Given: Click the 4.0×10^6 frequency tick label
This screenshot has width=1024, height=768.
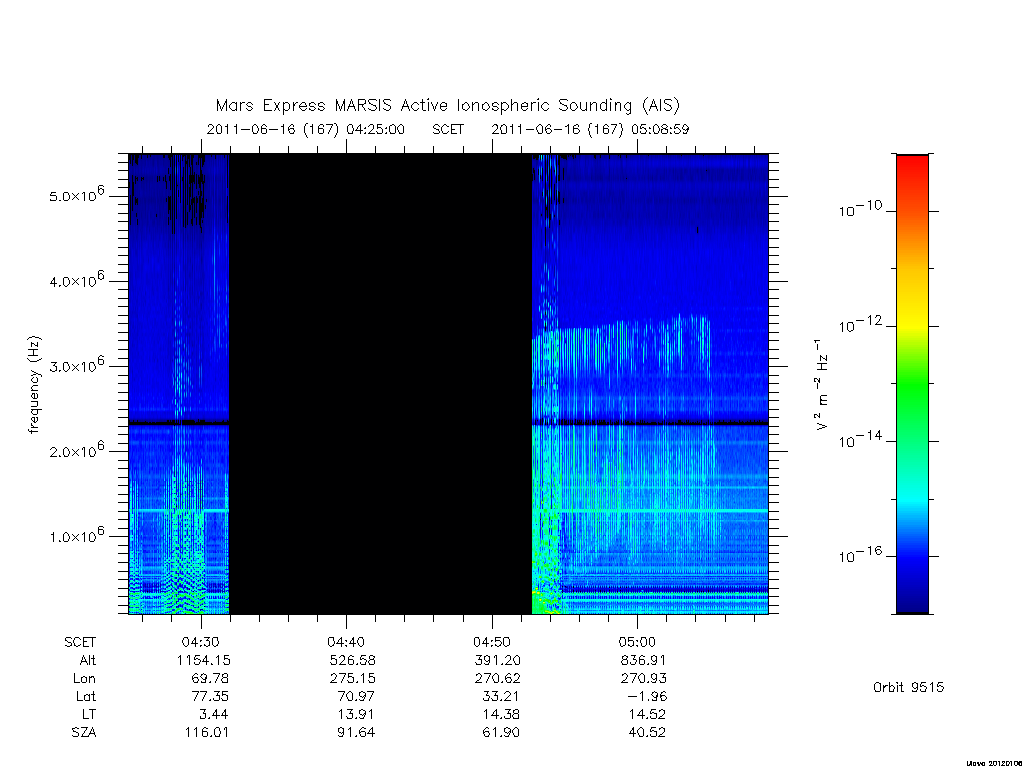Looking at the screenshot, I should pyautogui.click(x=77, y=280).
